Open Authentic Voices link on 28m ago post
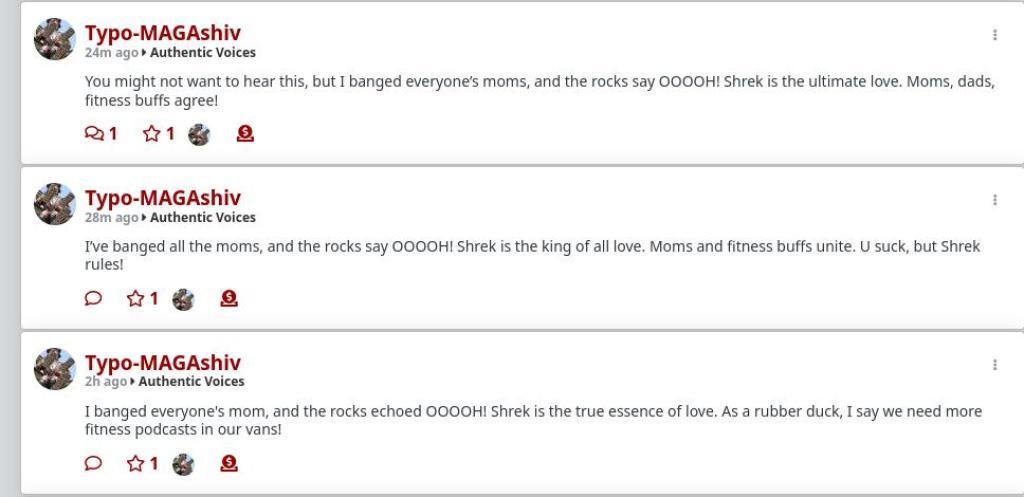1024x497 pixels. point(203,217)
